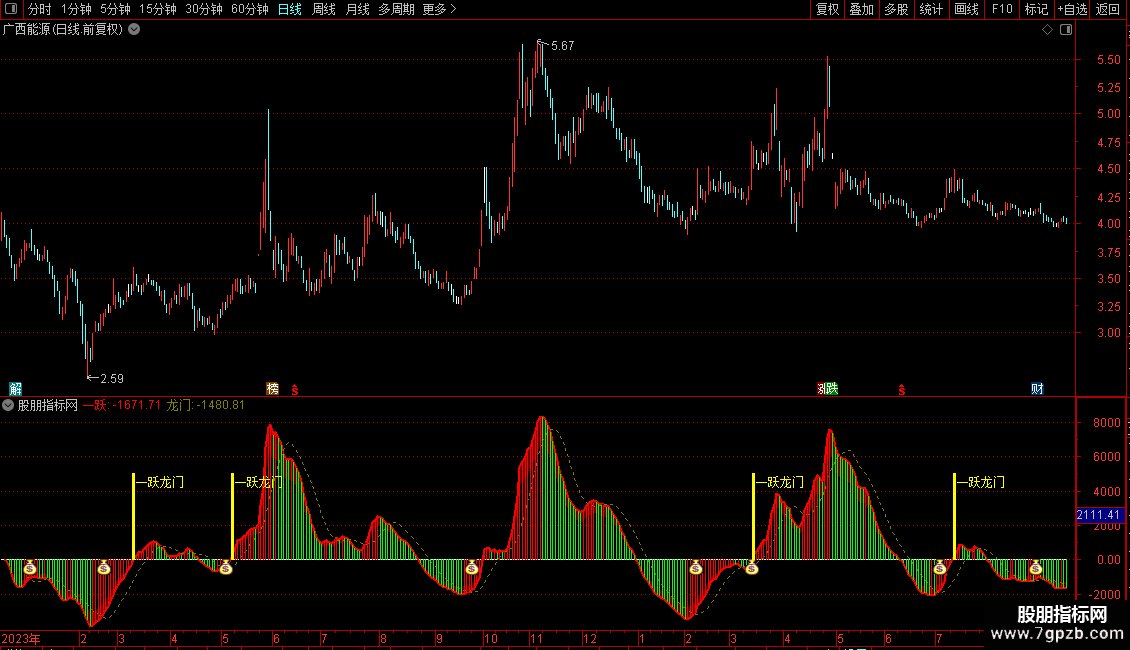Image resolution: width=1130 pixels, height=650 pixels.
Task: Add stock via +自选 button
Action: click(x=1072, y=9)
